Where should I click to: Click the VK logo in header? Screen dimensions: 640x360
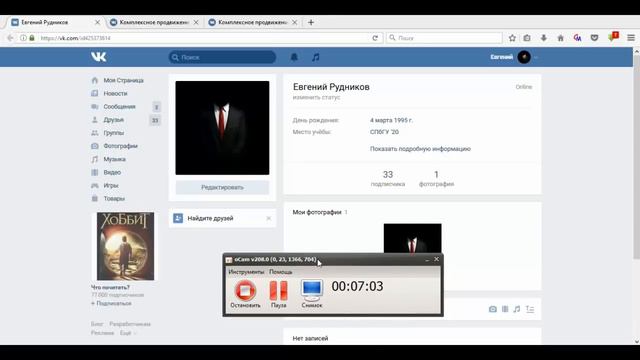[x=98, y=57]
